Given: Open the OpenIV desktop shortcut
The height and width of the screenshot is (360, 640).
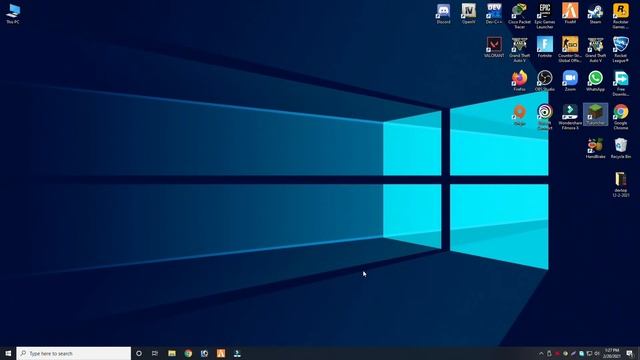Looking at the screenshot, I should 469,13.
